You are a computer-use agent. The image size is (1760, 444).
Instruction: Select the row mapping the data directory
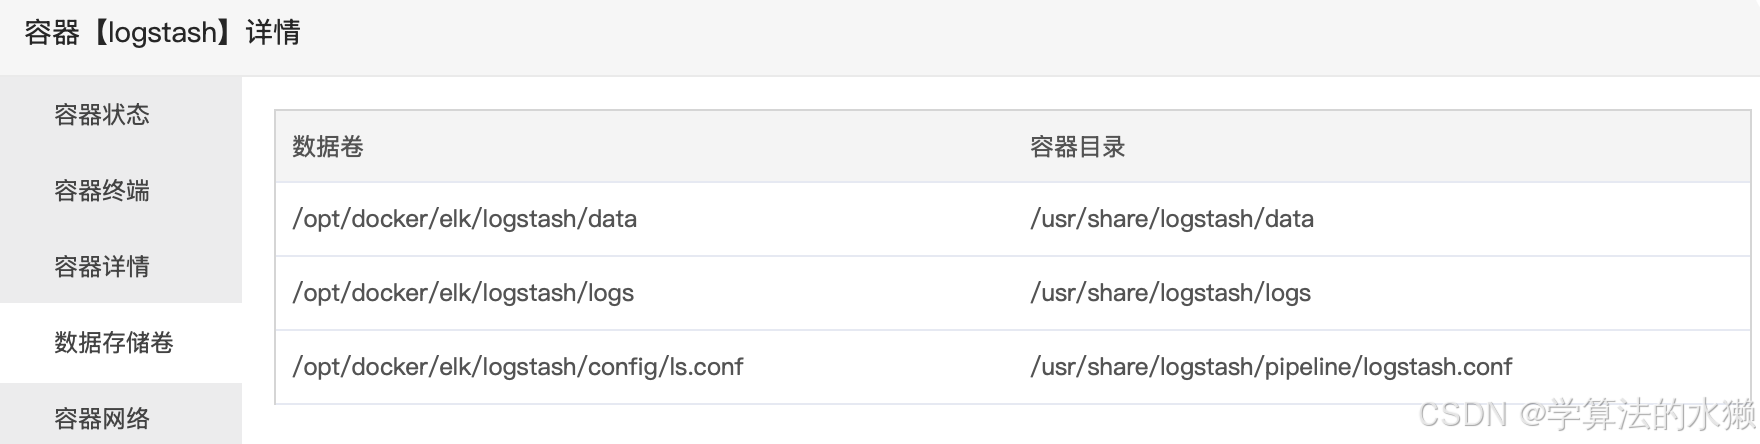[1012, 219]
